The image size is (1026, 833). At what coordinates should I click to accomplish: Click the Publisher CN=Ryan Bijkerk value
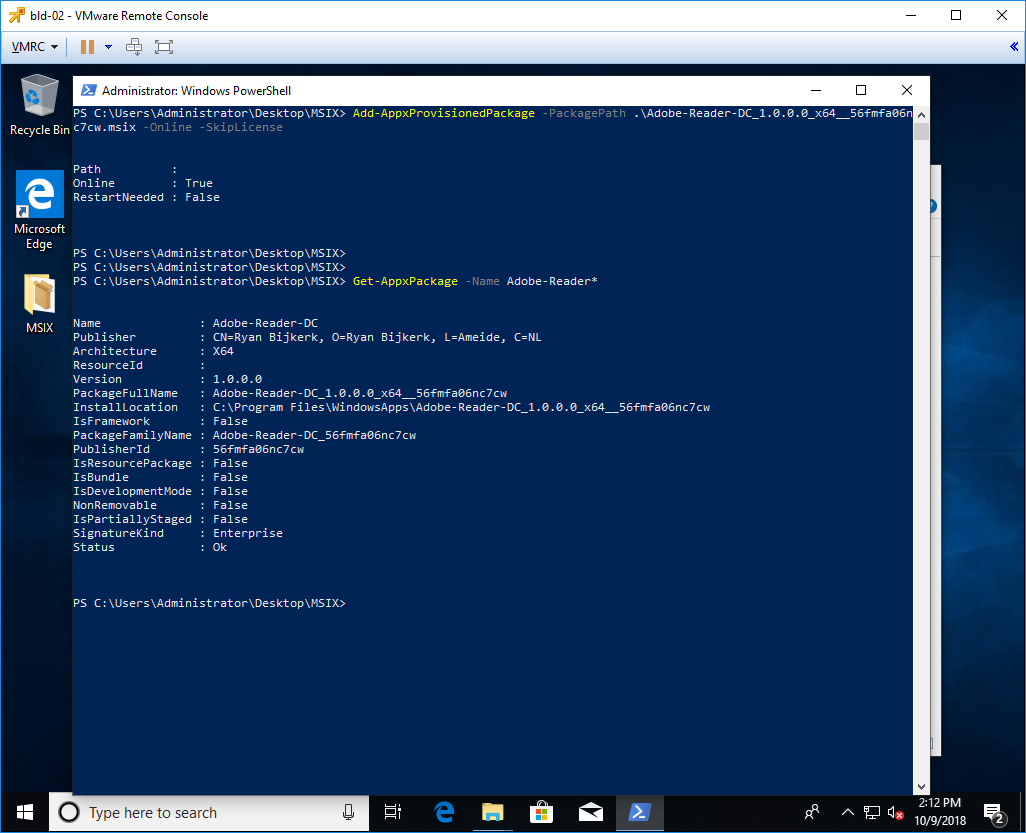[x=377, y=337]
